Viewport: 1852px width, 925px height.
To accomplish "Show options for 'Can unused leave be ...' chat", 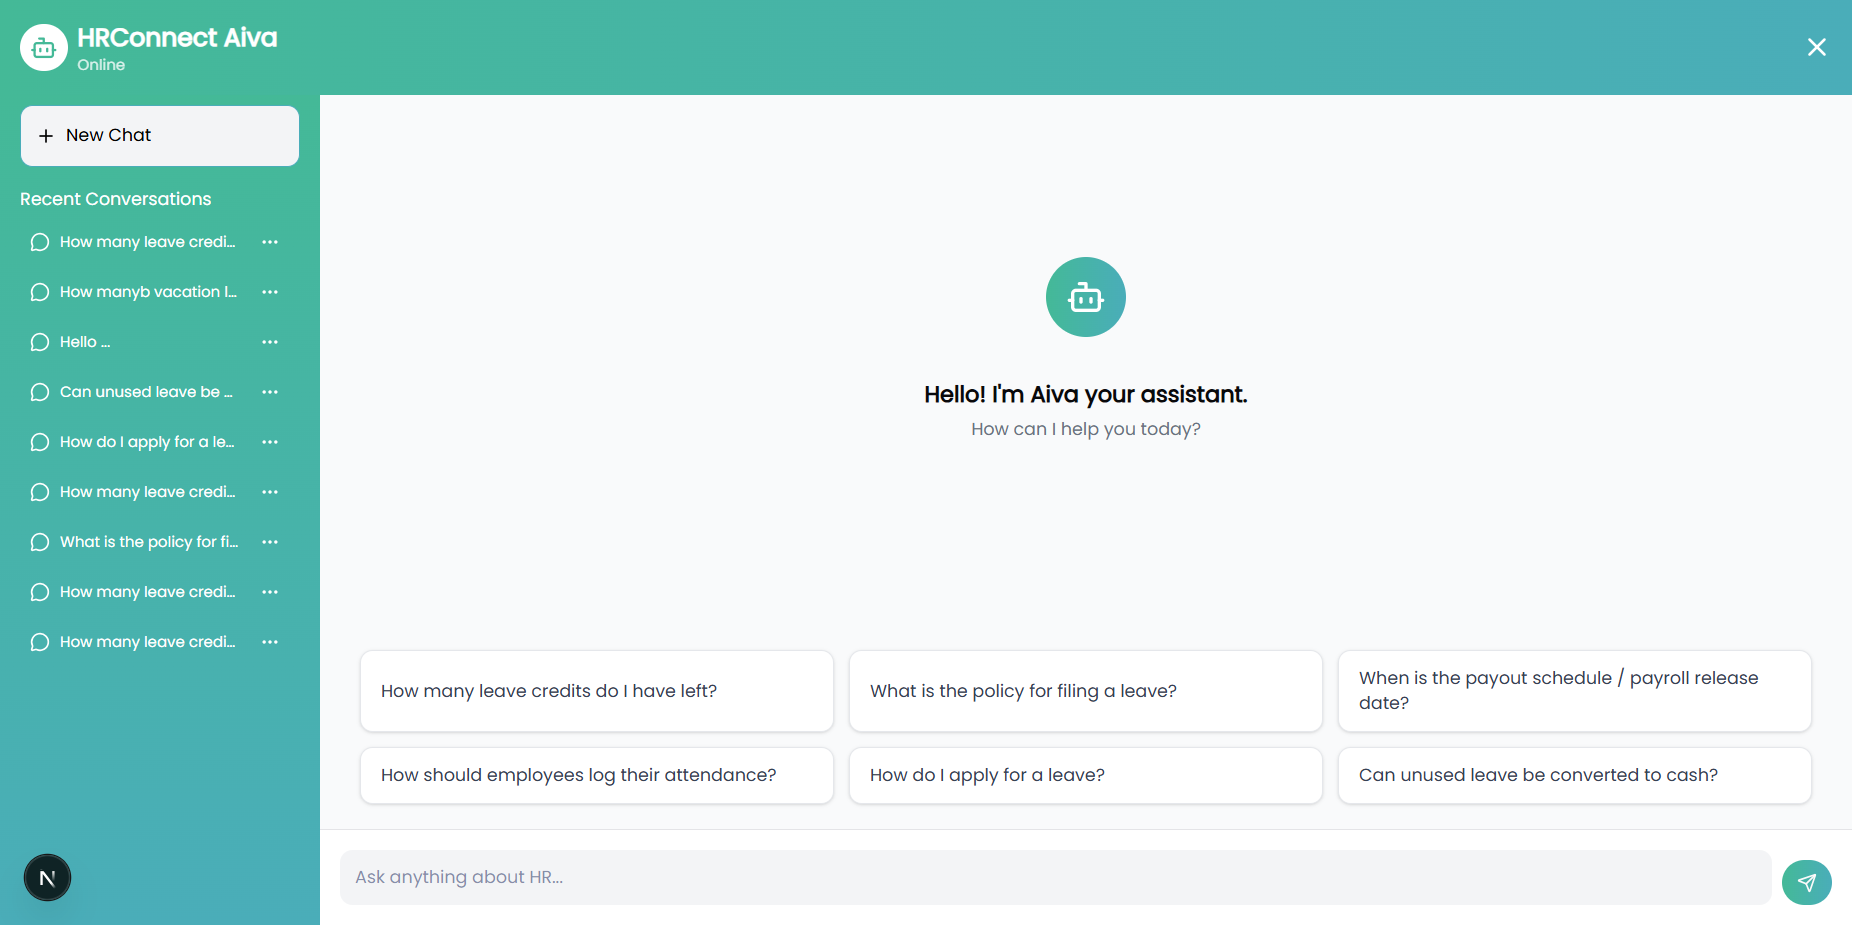I will tap(270, 392).
